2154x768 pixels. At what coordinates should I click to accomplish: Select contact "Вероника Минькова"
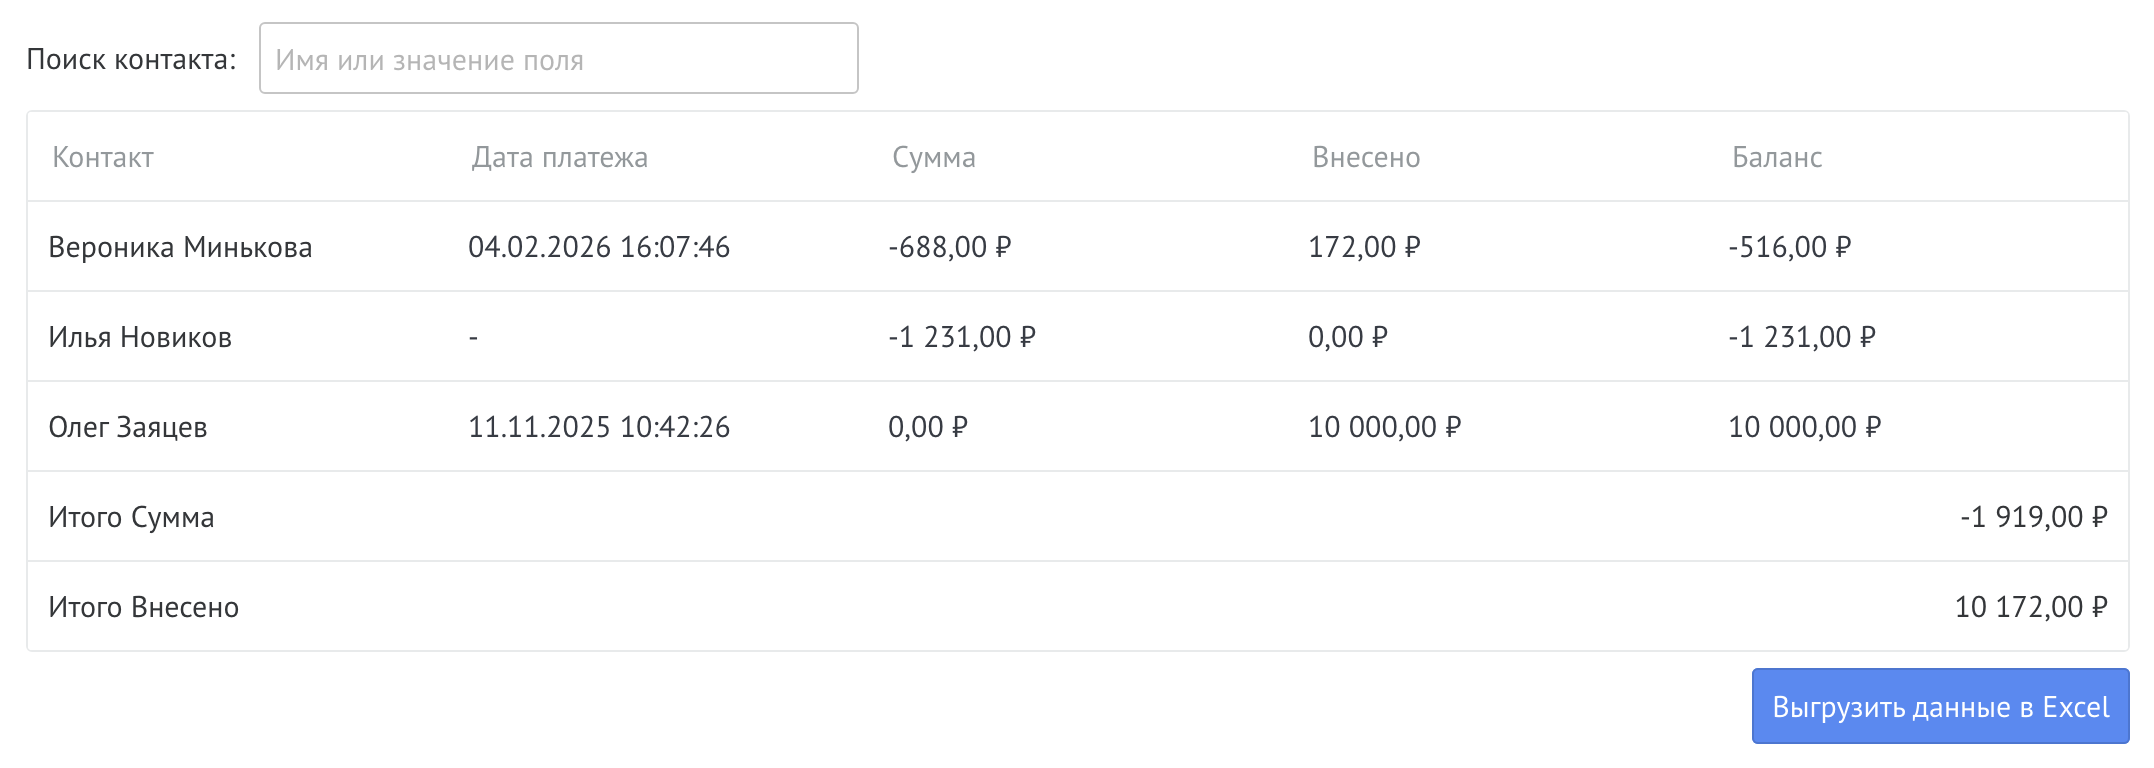(181, 247)
